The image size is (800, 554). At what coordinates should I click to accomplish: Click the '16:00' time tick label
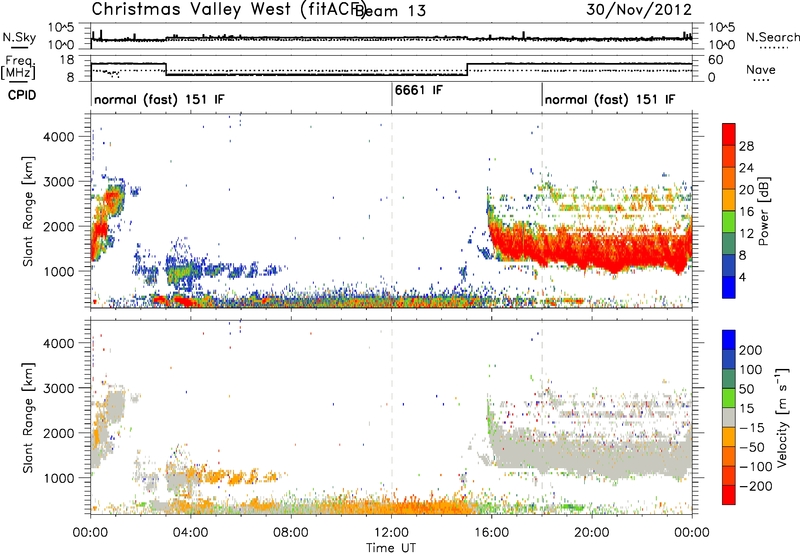tap(491, 533)
